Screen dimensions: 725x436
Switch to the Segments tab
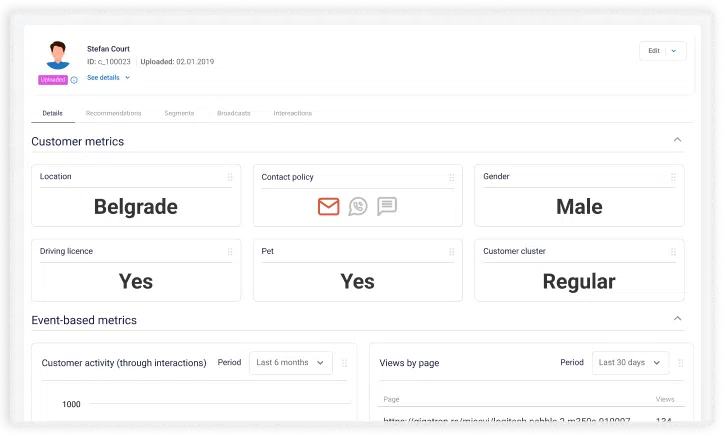pos(179,113)
